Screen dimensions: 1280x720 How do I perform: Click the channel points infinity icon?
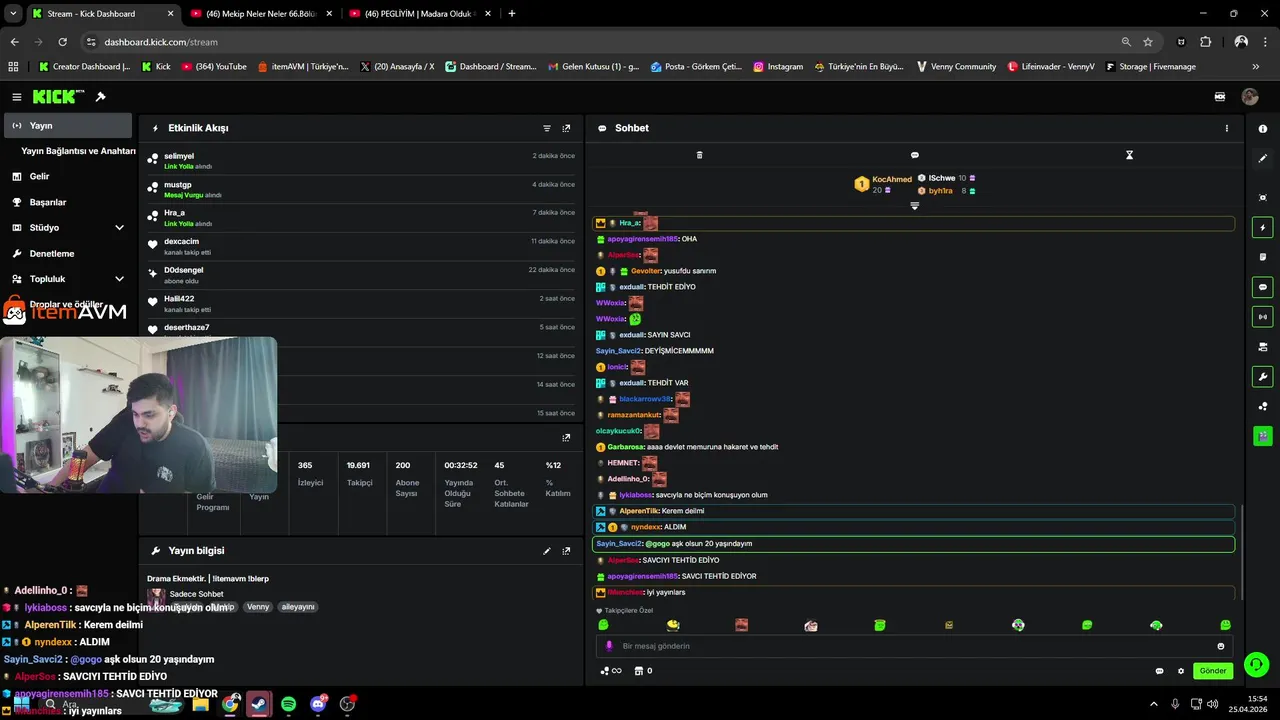pos(610,671)
